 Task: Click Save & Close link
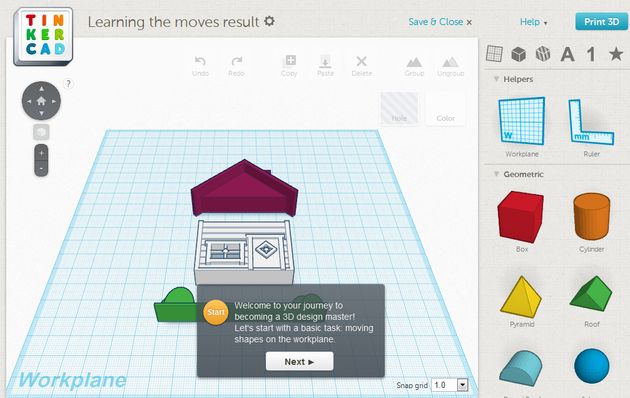[440, 22]
